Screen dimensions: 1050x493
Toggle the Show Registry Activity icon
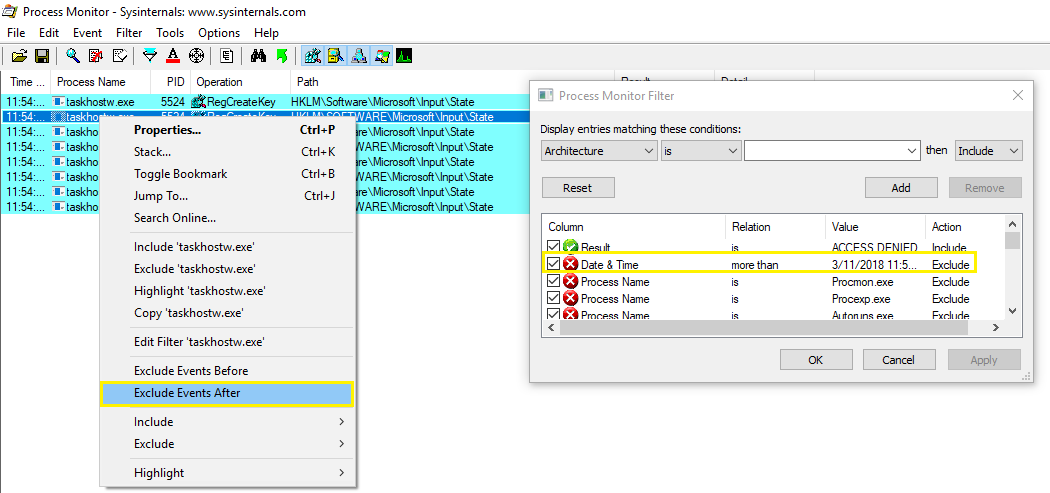(312, 56)
